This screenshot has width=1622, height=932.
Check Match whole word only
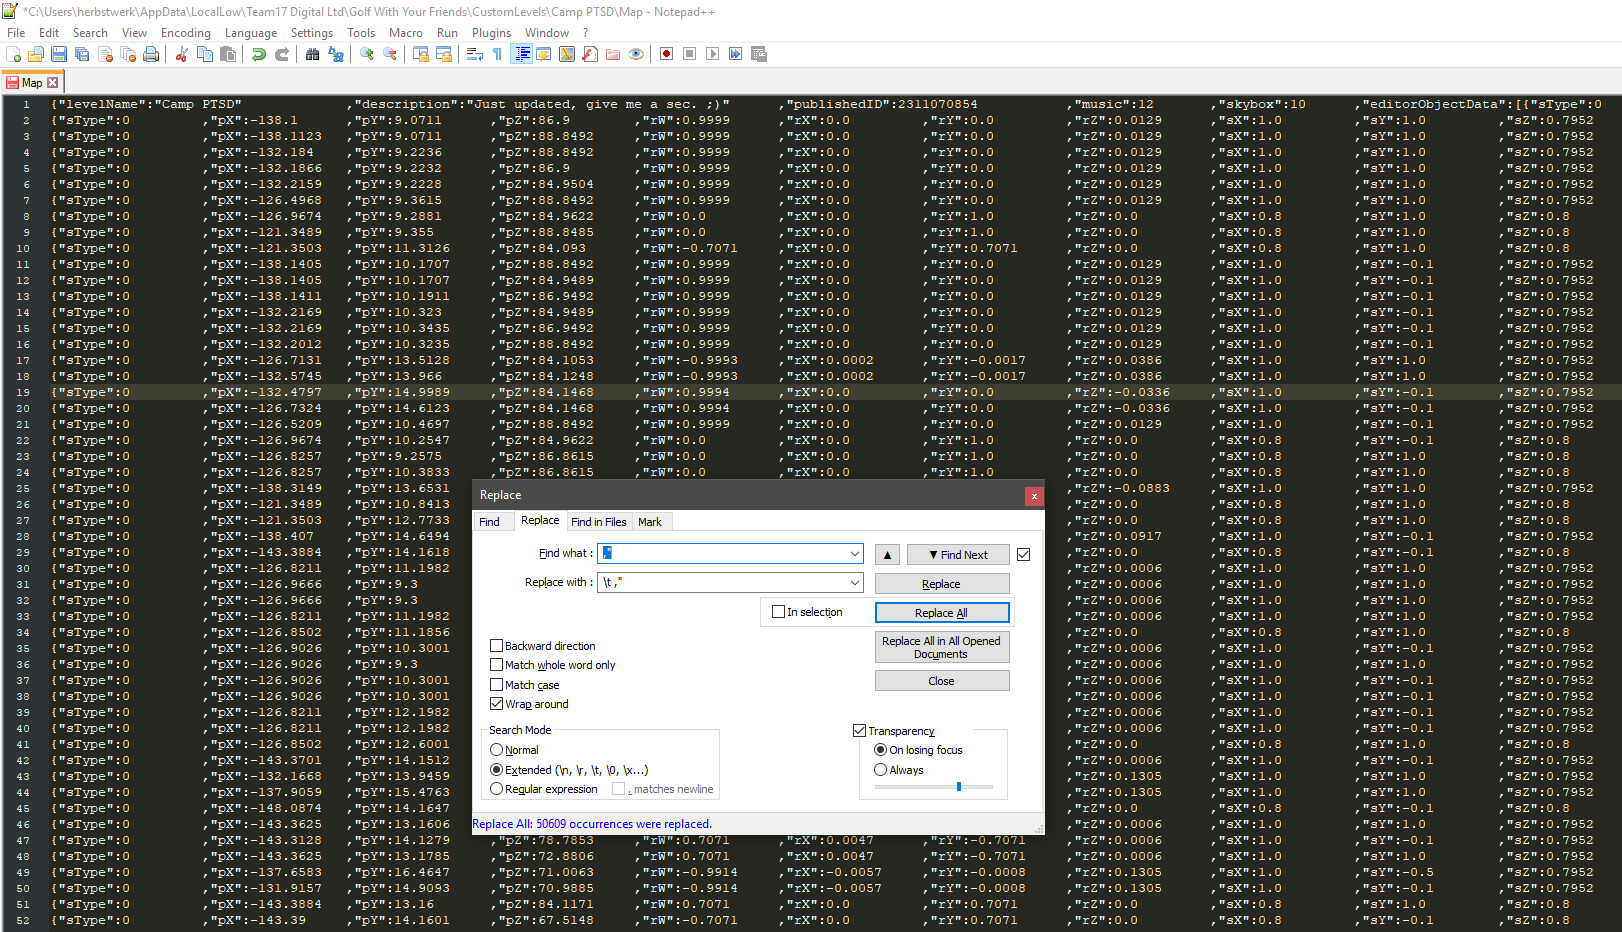[x=496, y=665]
